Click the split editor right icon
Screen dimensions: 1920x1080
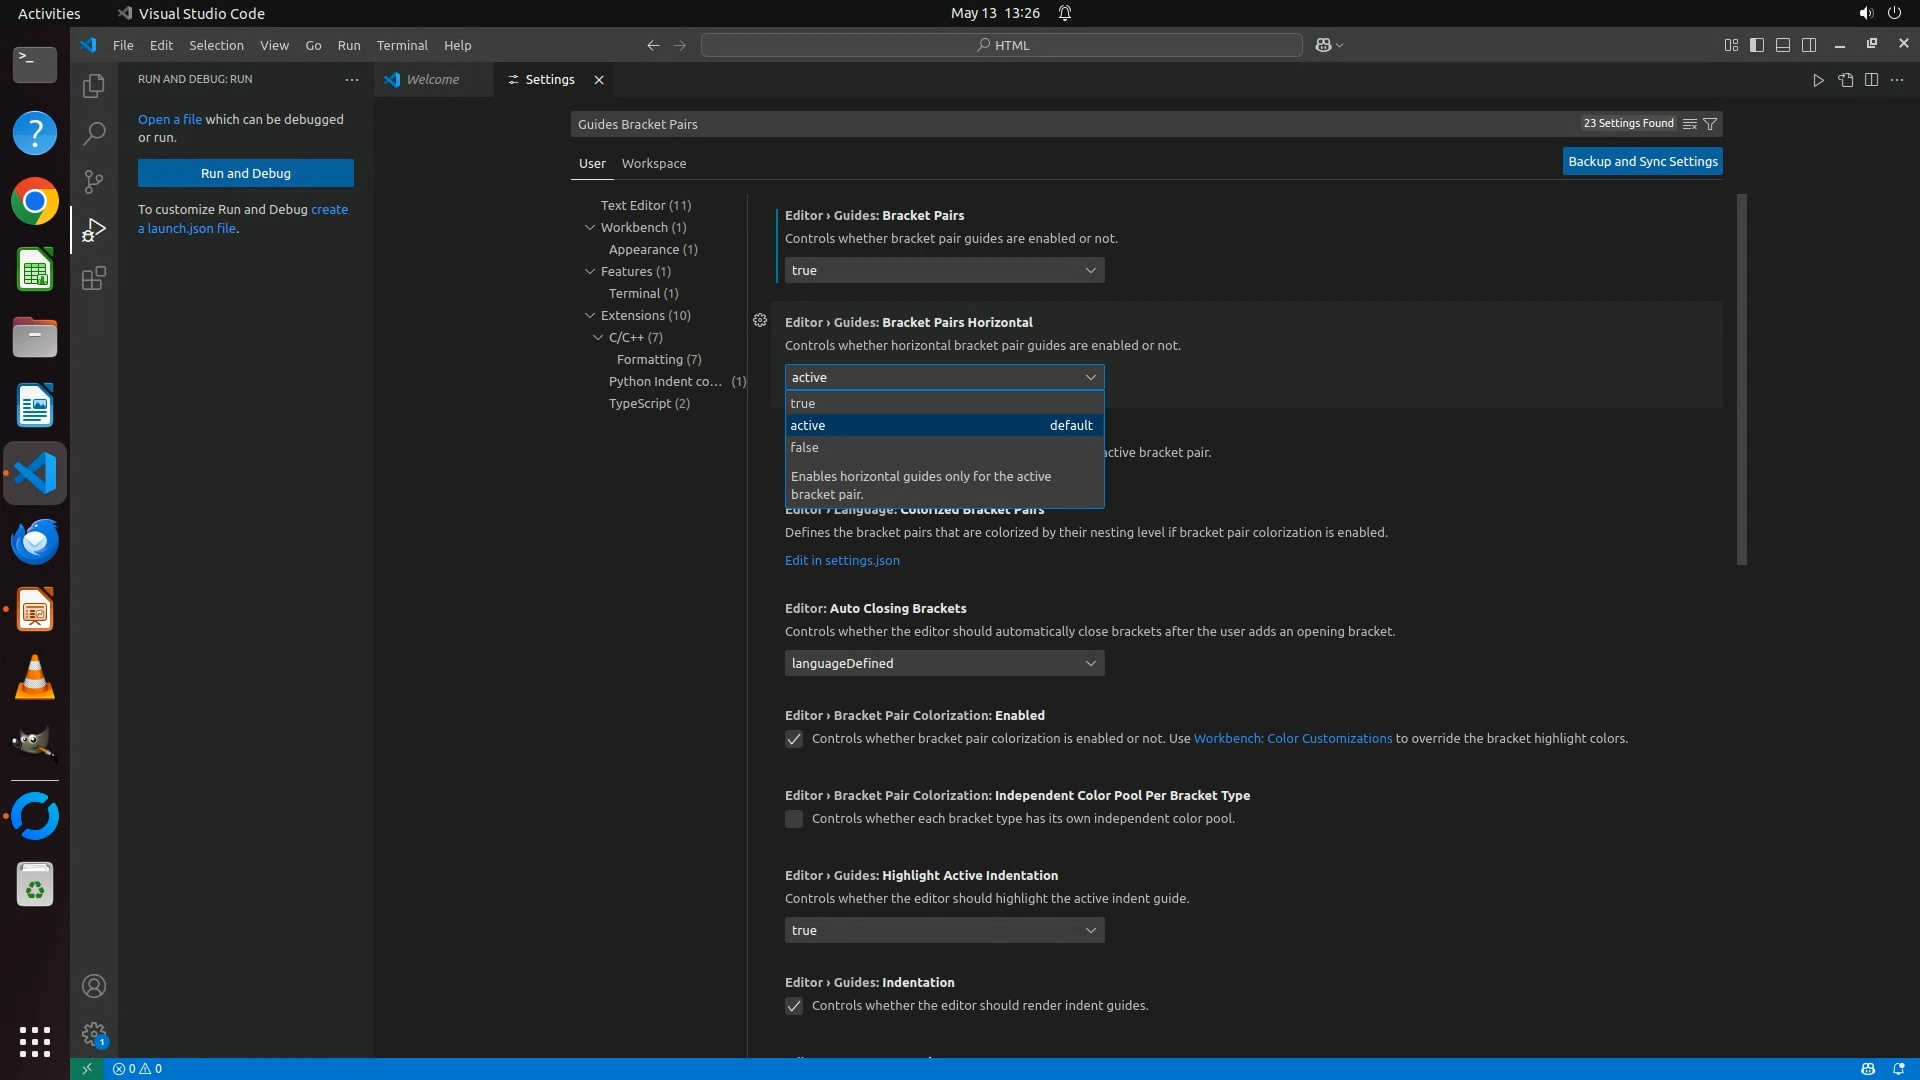click(1871, 80)
